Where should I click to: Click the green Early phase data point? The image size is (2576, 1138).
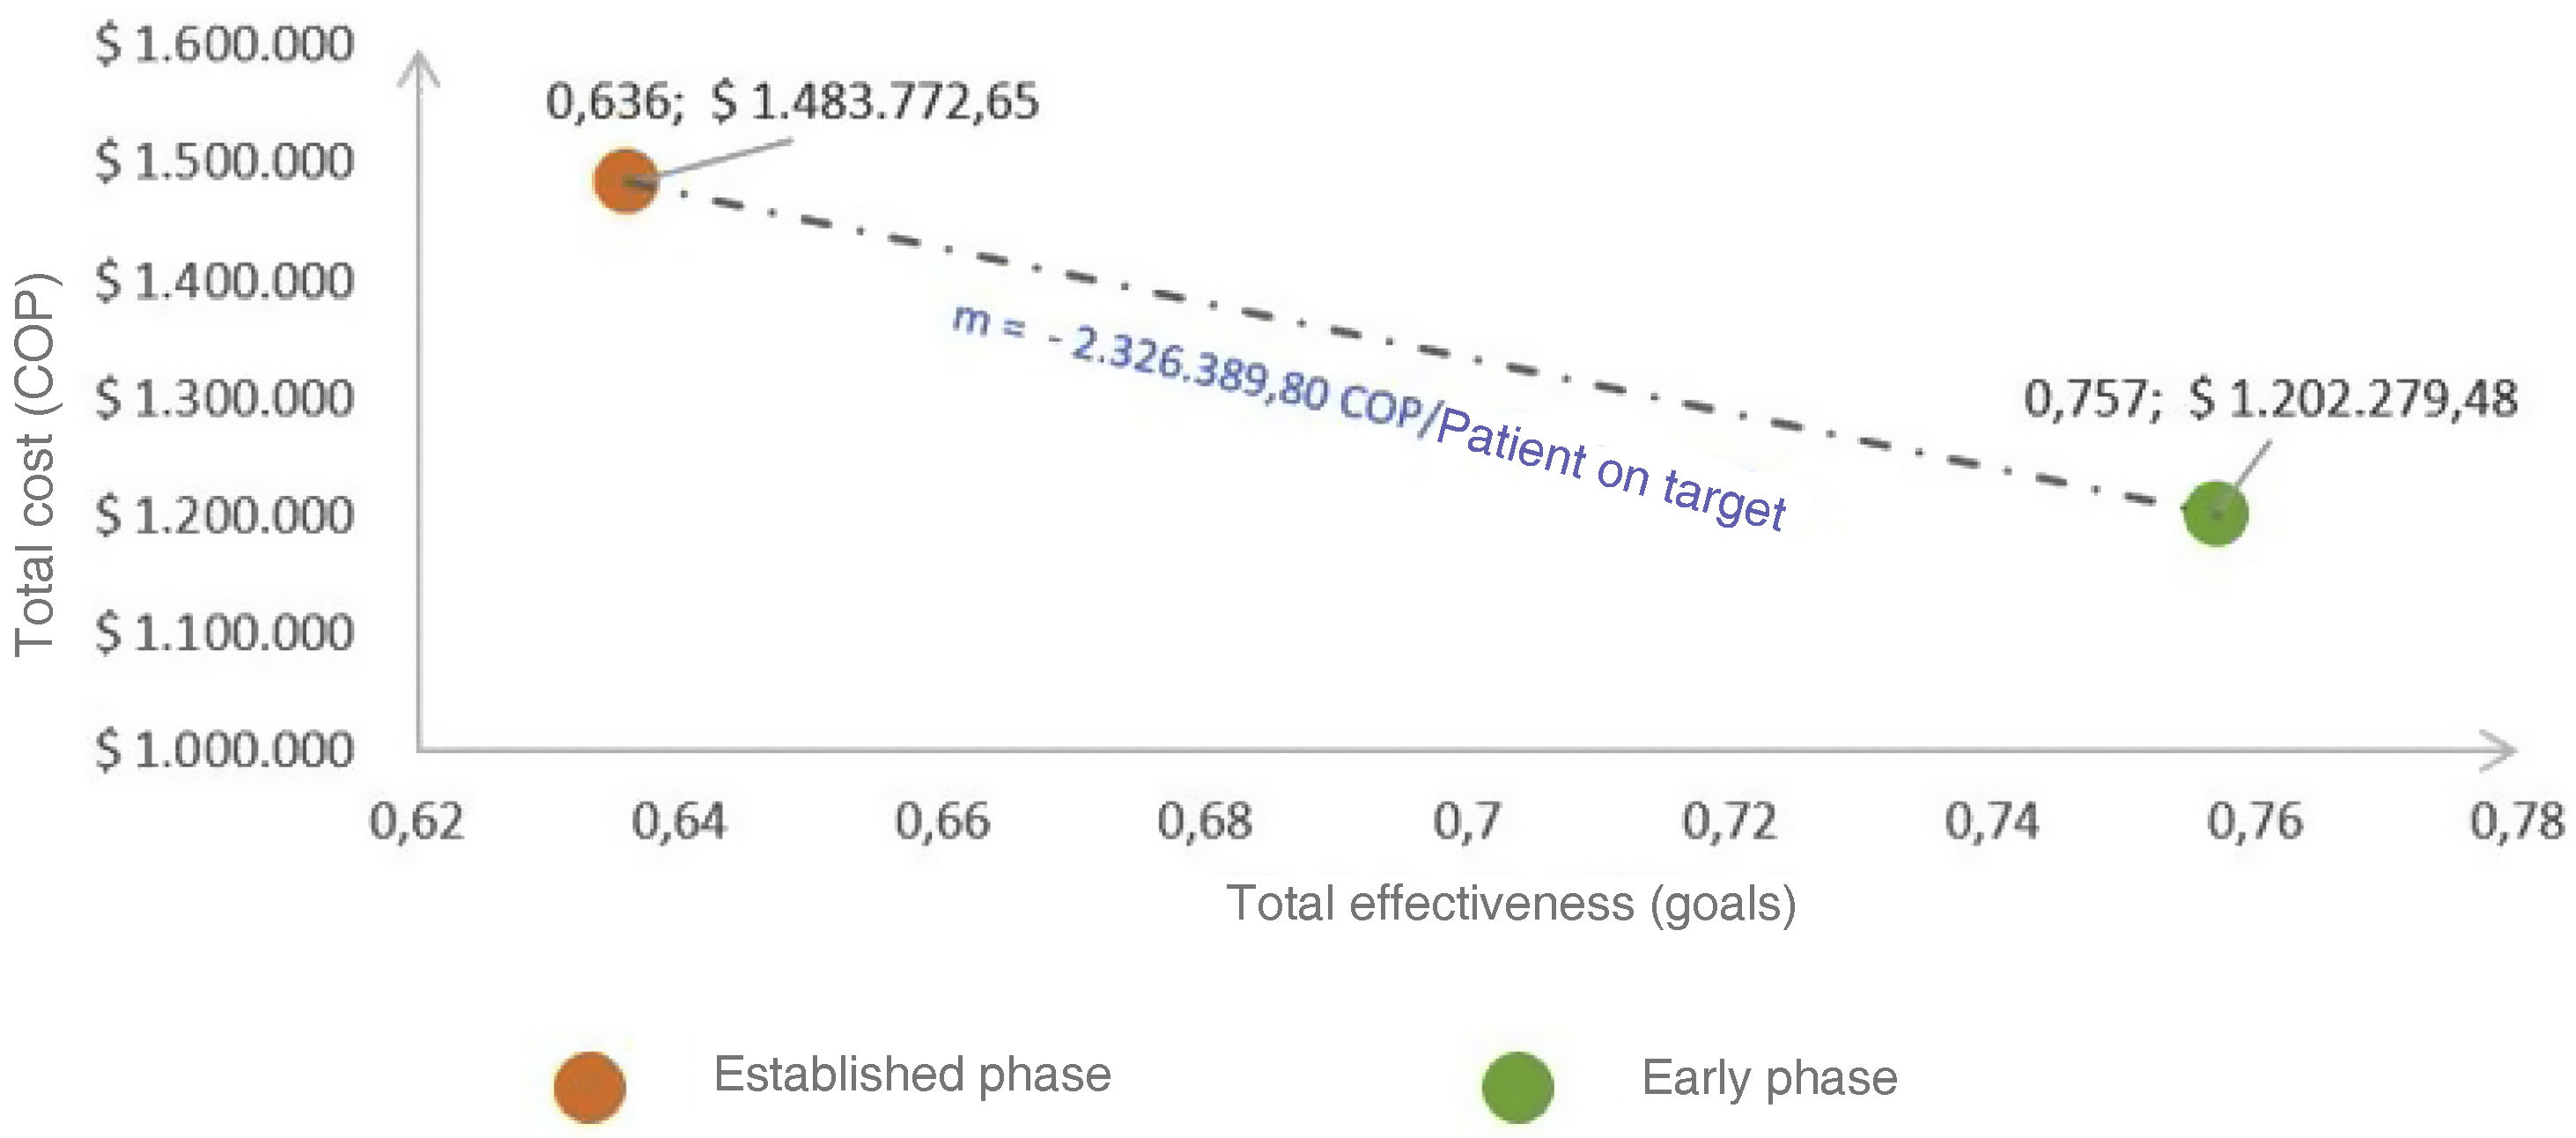(2215, 513)
